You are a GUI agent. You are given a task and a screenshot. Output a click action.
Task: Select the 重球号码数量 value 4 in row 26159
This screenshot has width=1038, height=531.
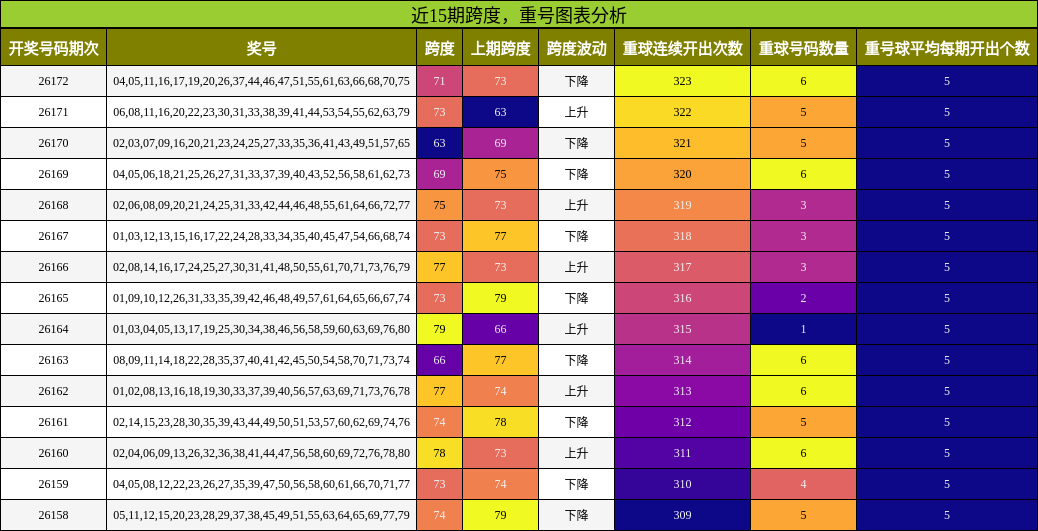[x=804, y=484]
